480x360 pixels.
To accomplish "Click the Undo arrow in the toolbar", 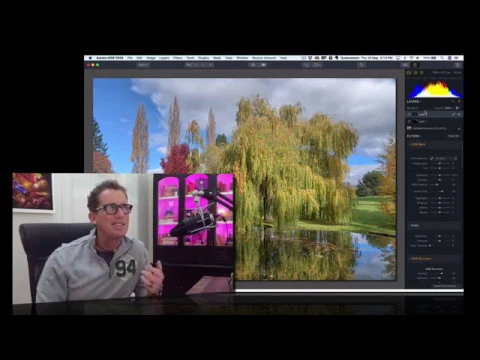I will (x=307, y=65).
